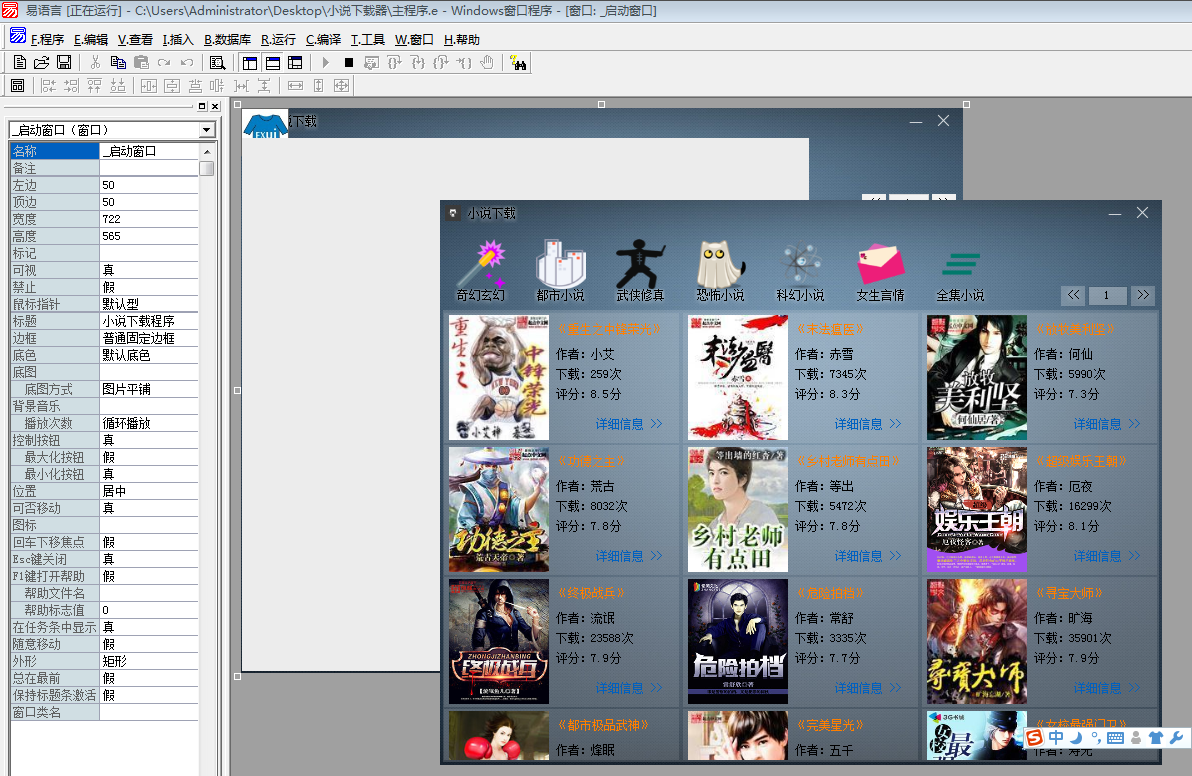Click the hand breakpoint icon in toolbar

coord(487,62)
